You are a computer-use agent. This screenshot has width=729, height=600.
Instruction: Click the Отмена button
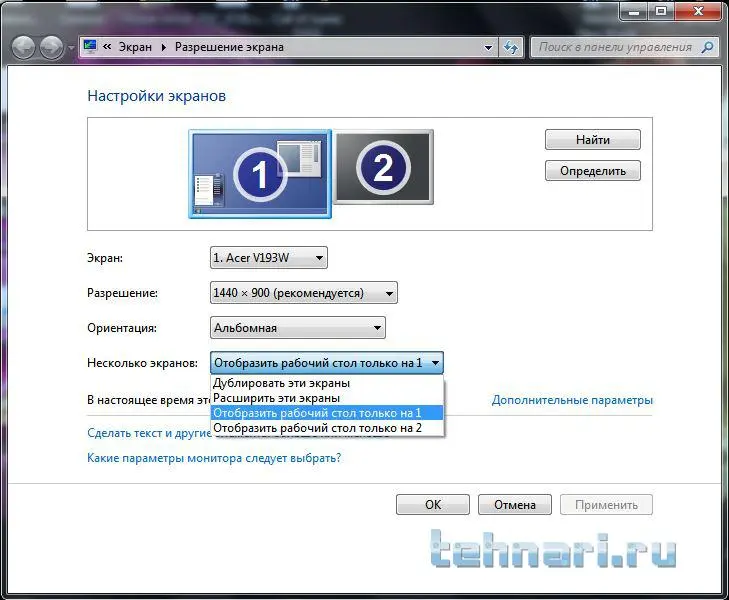click(515, 505)
